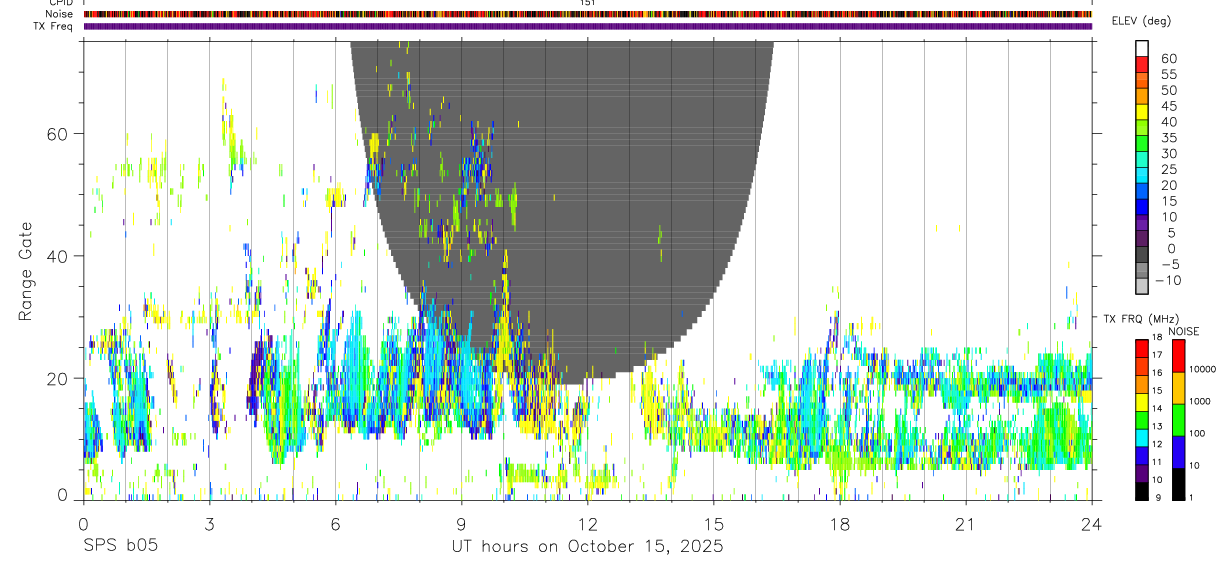Click the 60 label on the ELEV scale
Screen dimensions: 1228x567
click(x=1168, y=59)
